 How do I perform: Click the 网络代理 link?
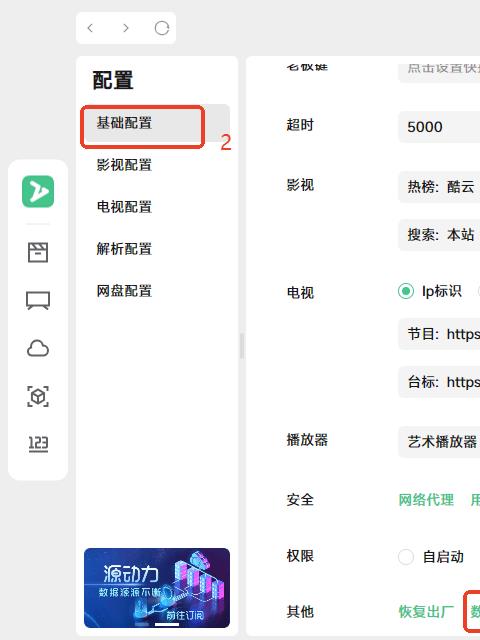[x=426, y=500]
